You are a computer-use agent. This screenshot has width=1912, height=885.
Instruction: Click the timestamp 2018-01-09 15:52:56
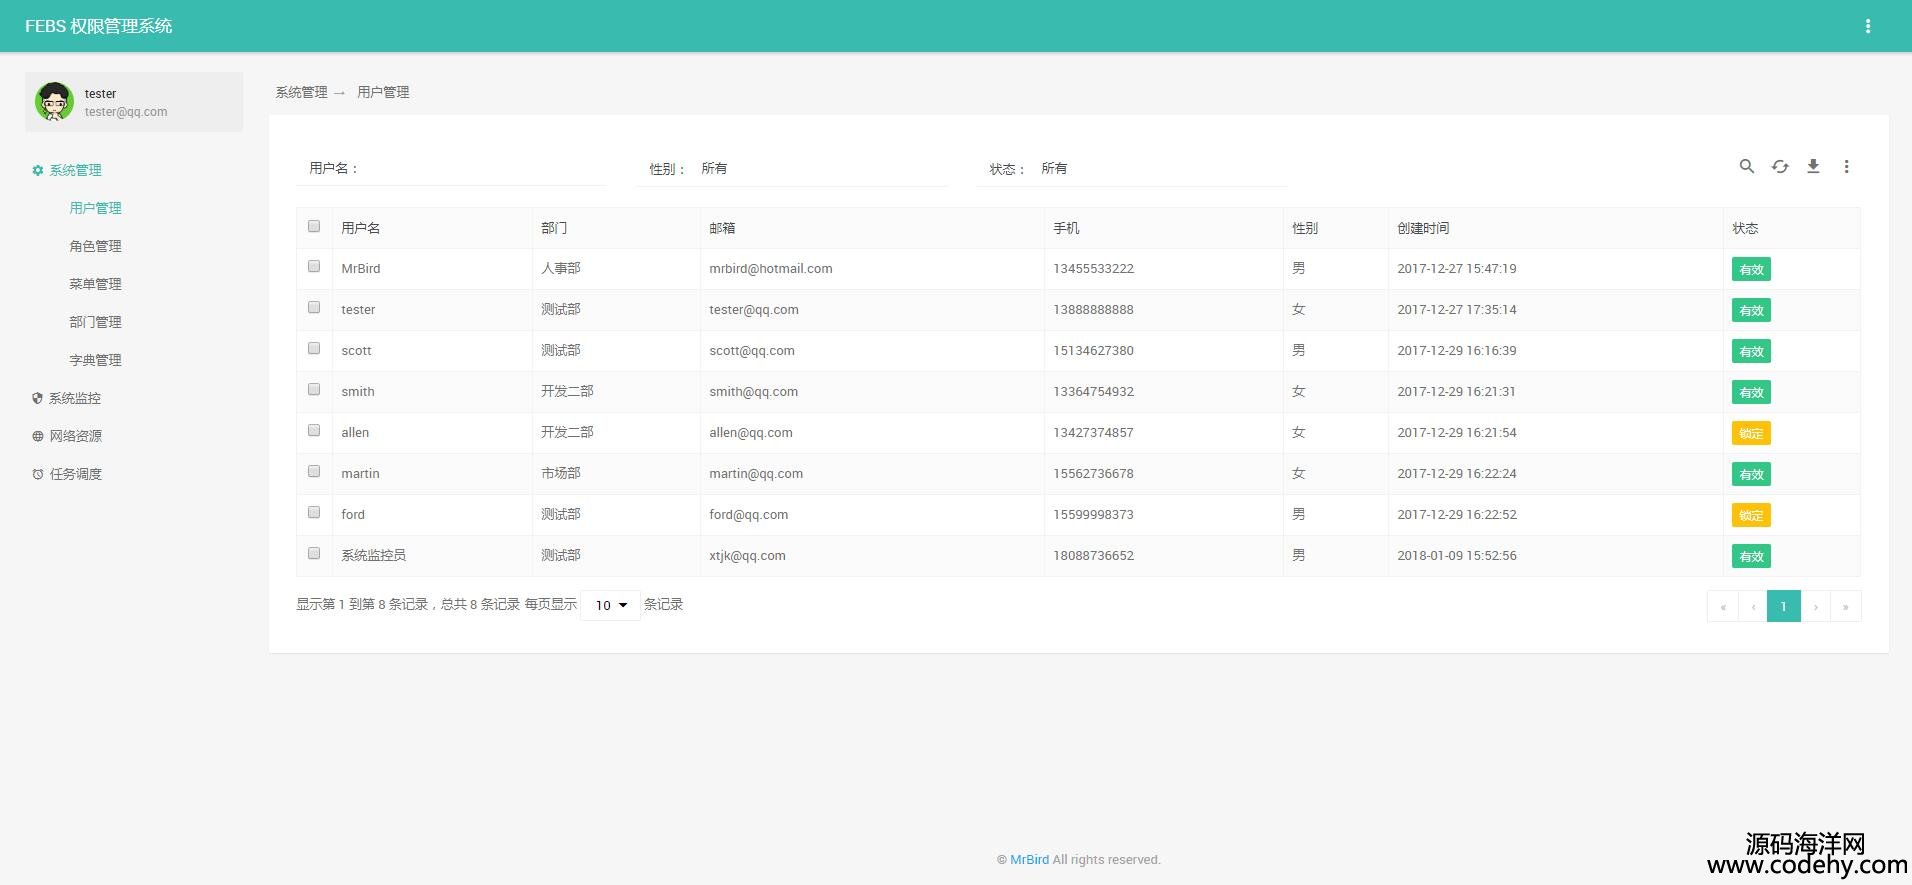coord(1457,556)
